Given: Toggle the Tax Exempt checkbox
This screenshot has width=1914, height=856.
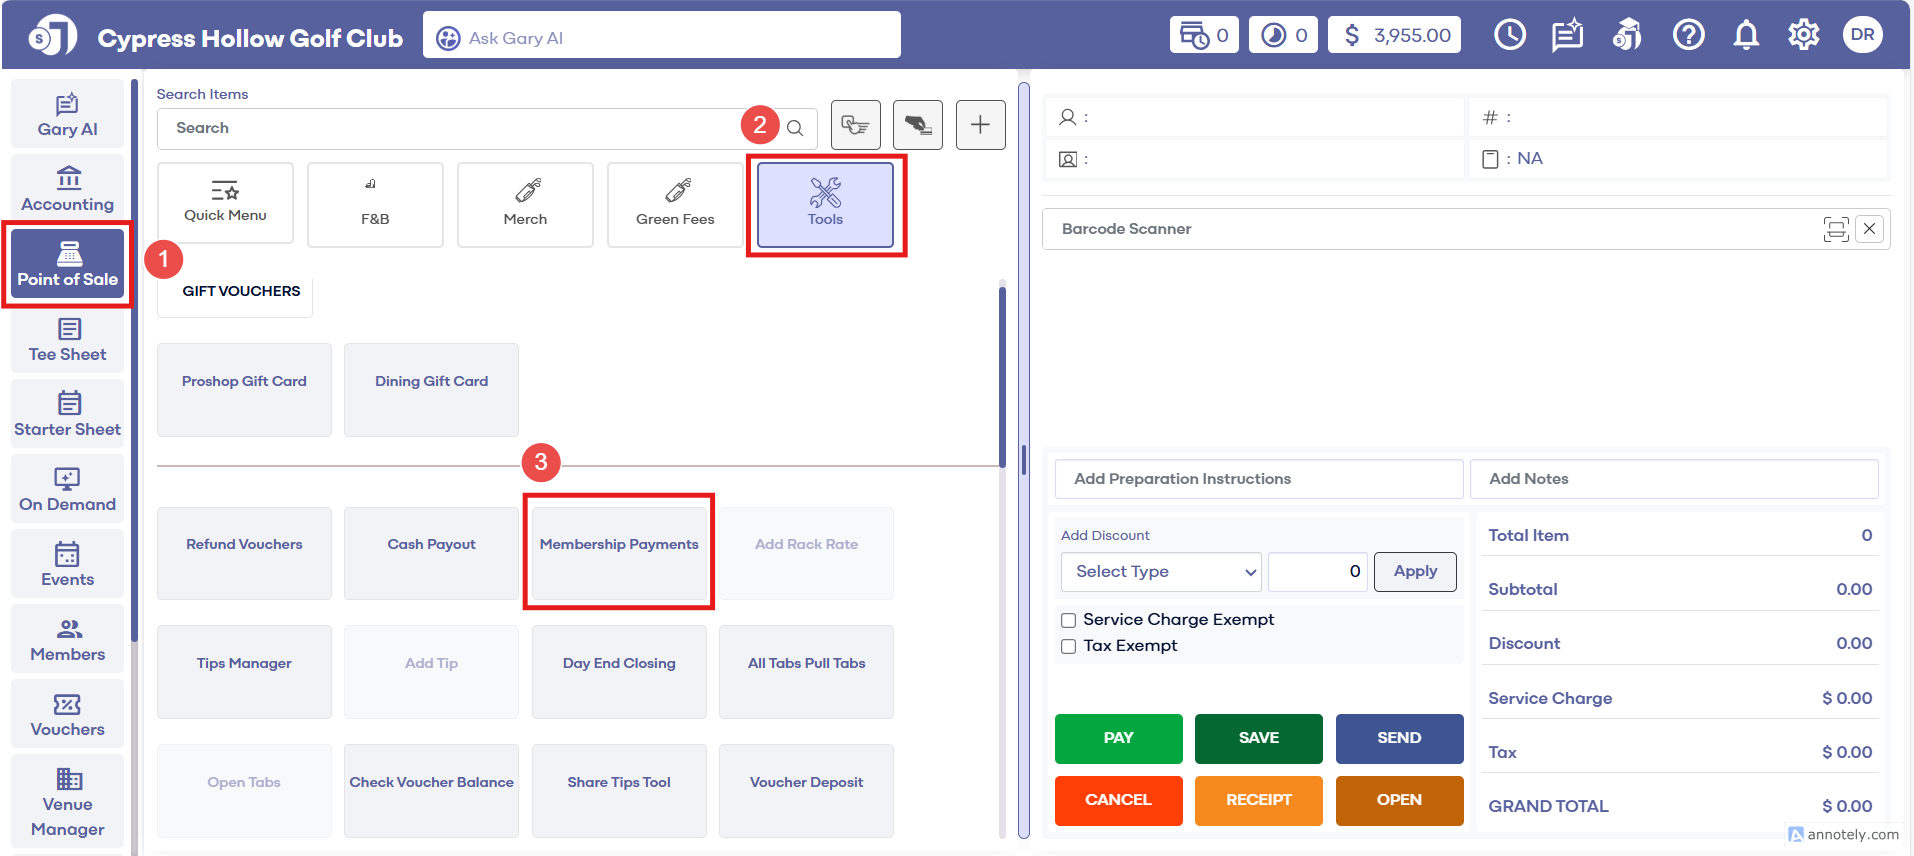Looking at the screenshot, I should tap(1069, 646).
